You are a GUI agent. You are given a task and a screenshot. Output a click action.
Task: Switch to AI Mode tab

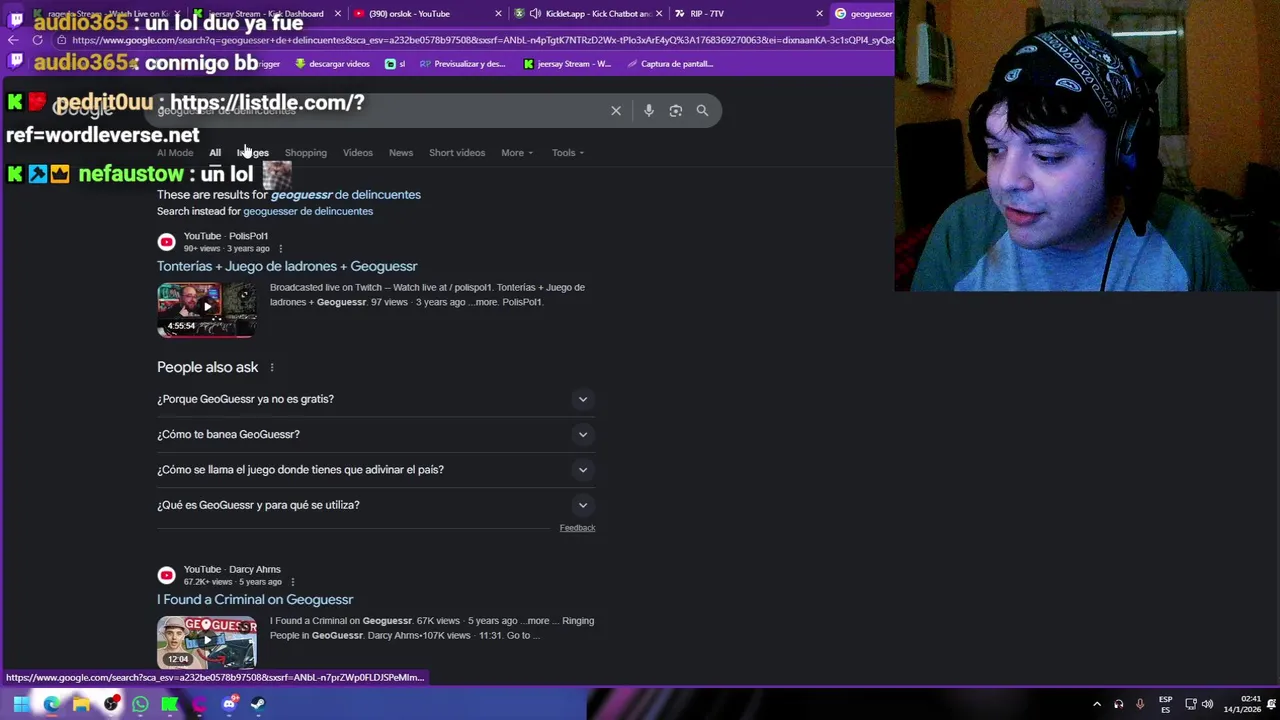175,153
